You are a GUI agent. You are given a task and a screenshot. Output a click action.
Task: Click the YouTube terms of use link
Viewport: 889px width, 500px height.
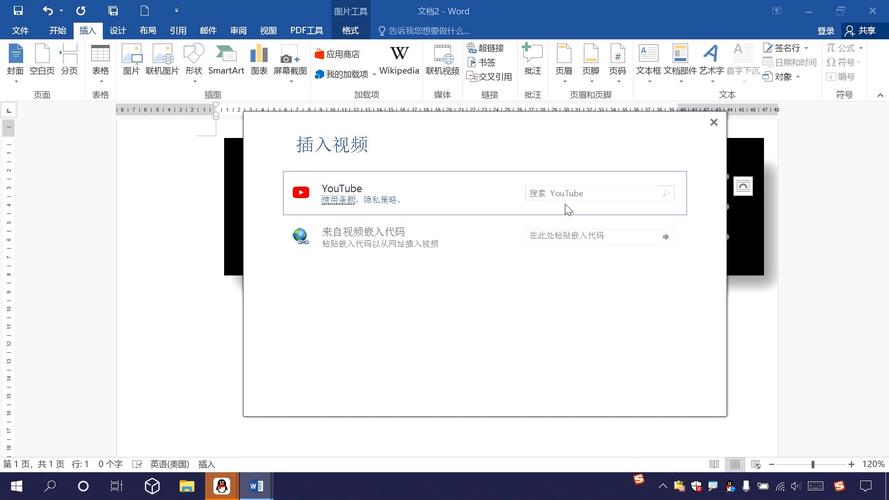point(338,200)
